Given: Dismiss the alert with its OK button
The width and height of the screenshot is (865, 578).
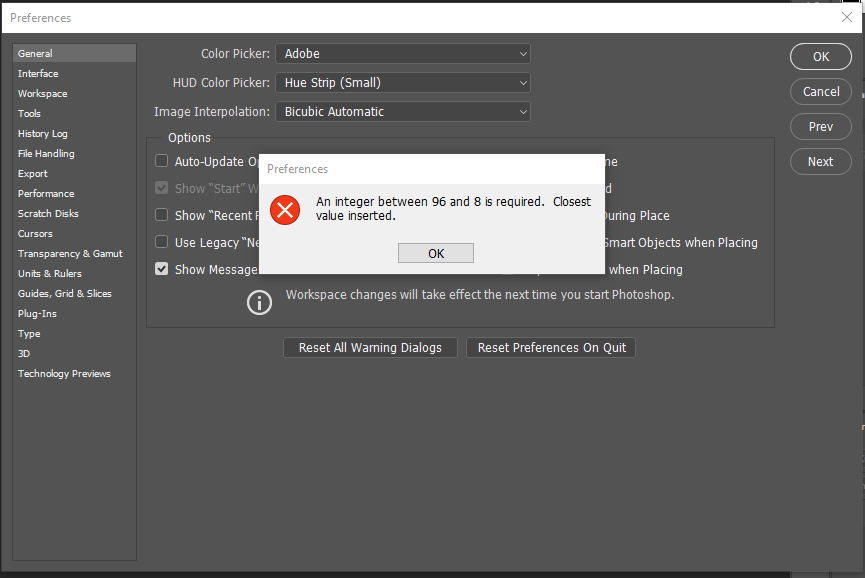Looking at the screenshot, I should (436, 253).
